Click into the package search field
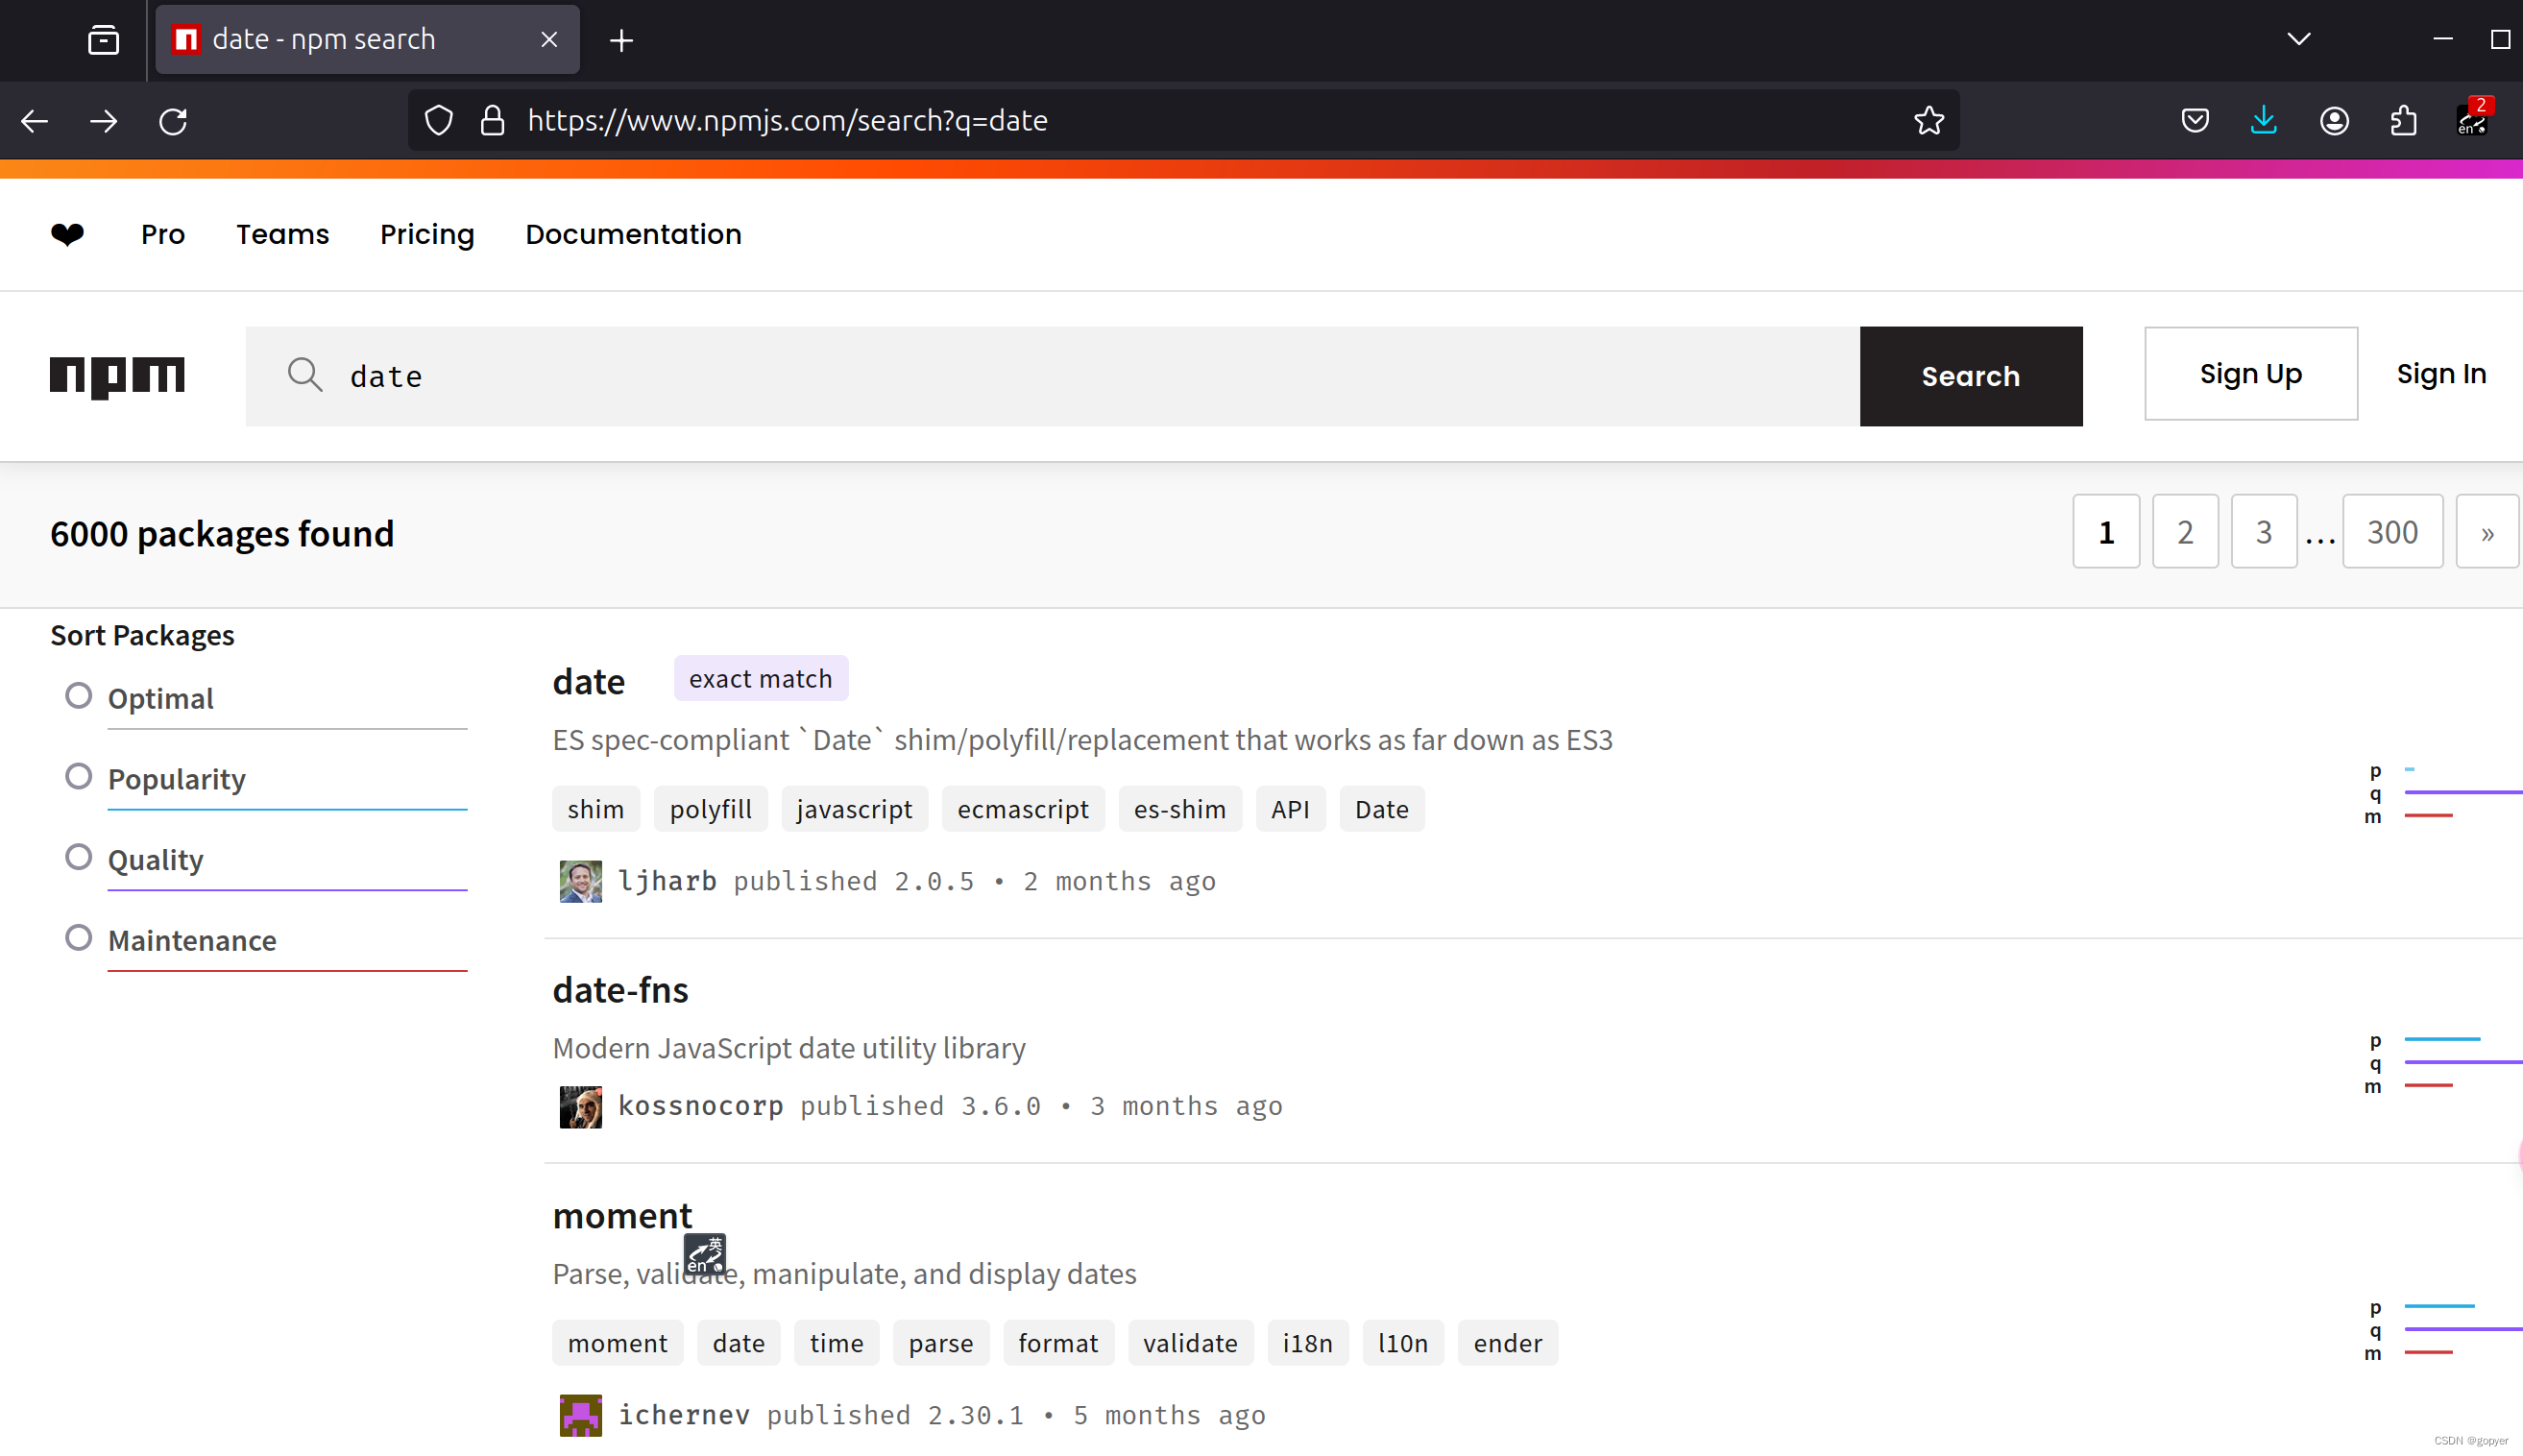 pos(1050,376)
